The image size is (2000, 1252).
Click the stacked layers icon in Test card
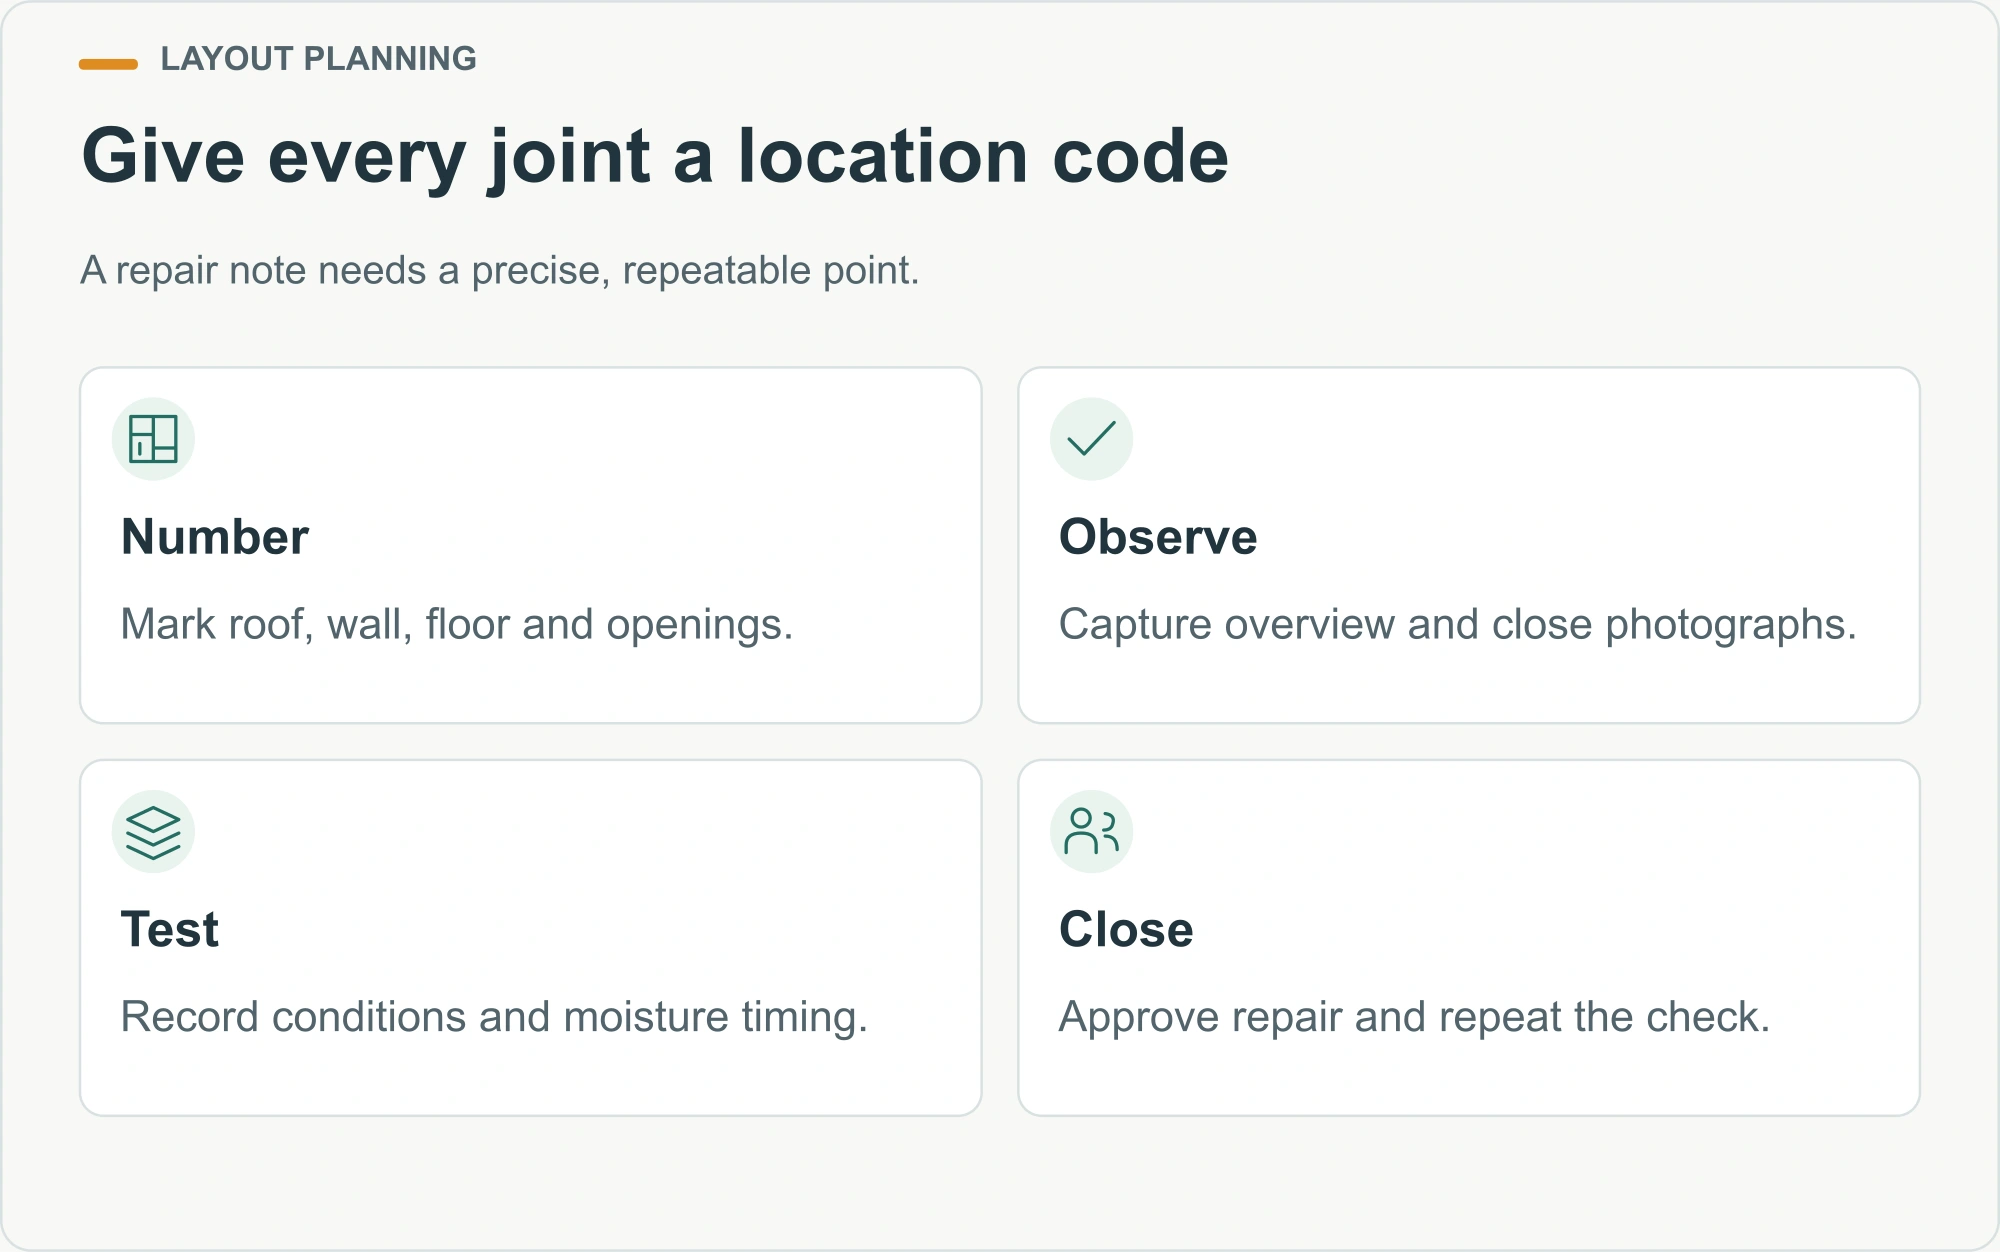click(x=153, y=832)
